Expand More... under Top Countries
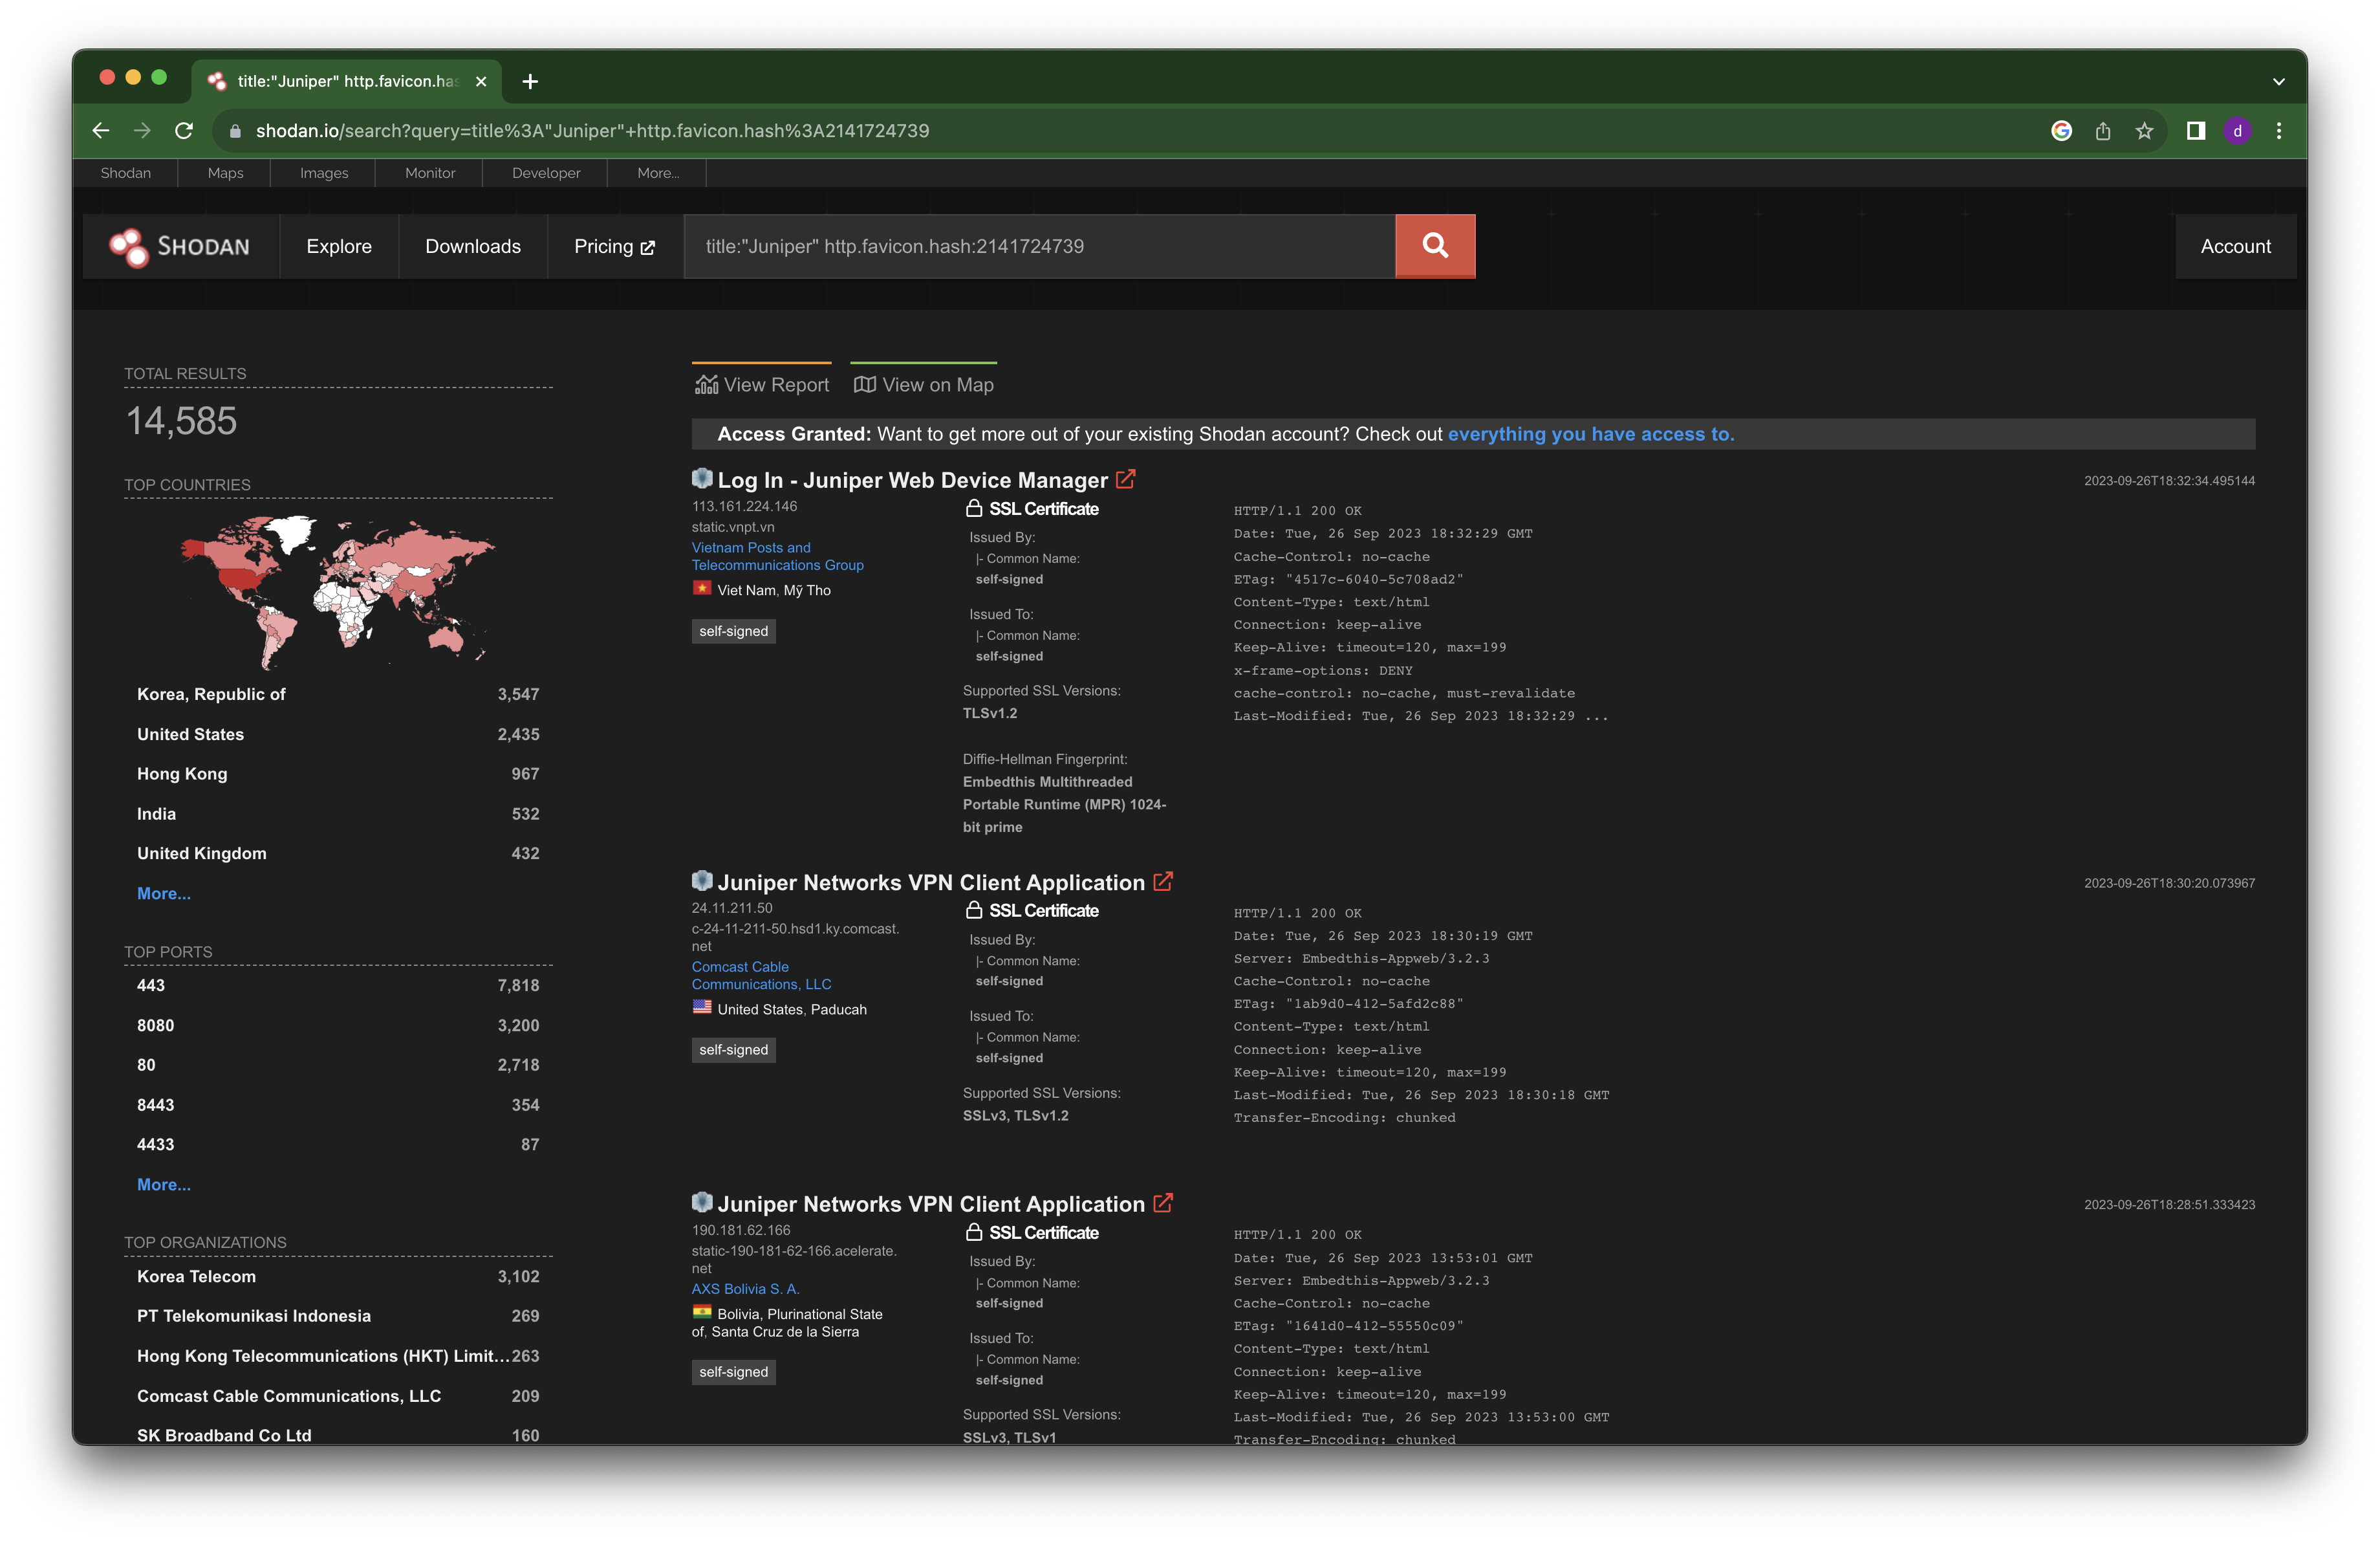The width and height of the screenshot is (2380, 1541). [x=164, y=893]
